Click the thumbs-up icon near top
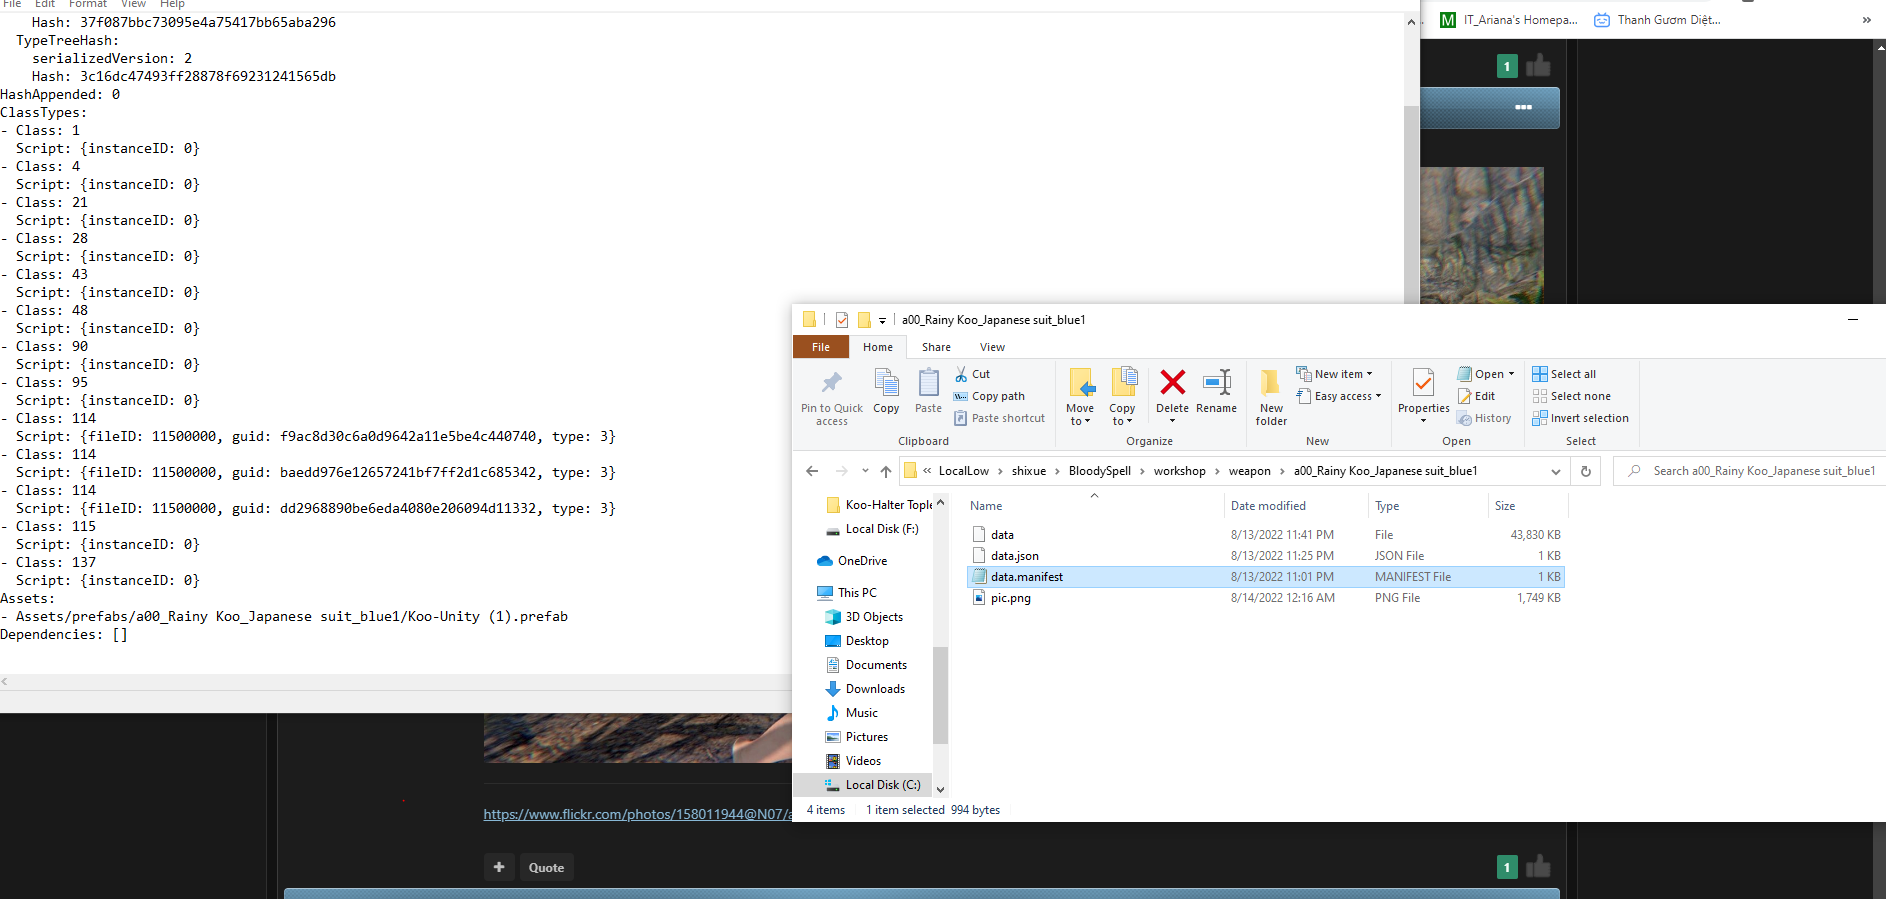Image resolution: width=1886 pixels, height=899 pixels. 1538,66
